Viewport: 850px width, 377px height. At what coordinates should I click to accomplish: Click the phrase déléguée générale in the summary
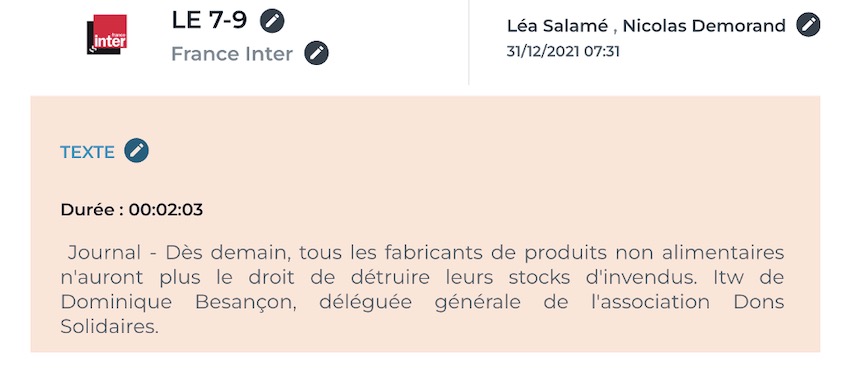(x=420, y=302)
